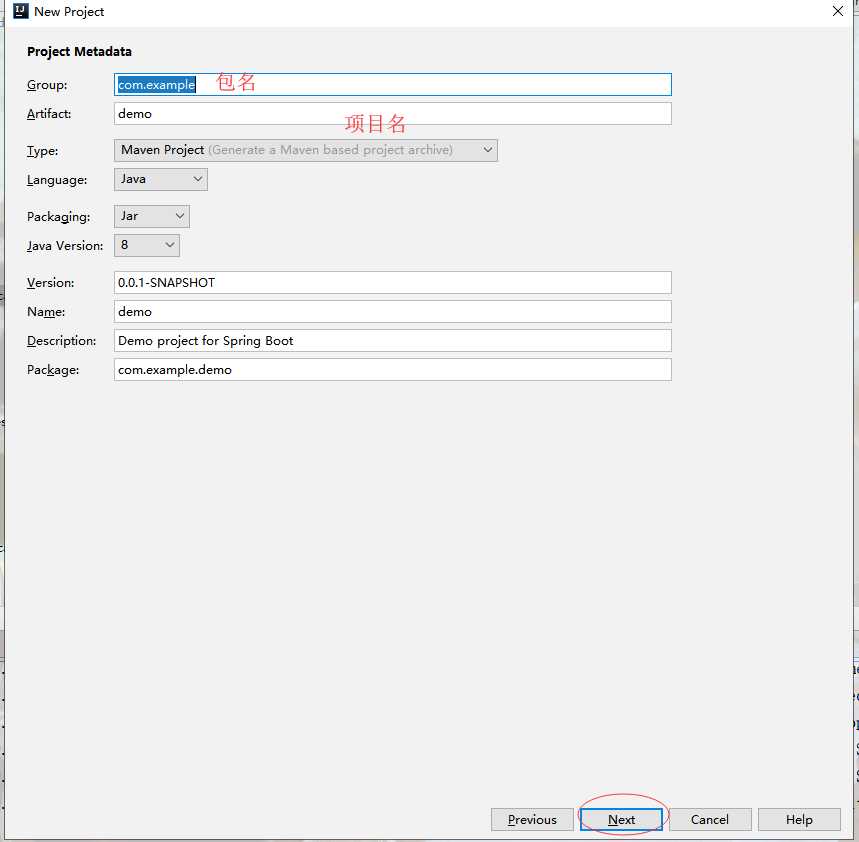Click the Next button
The image size is (859, 842).
621,820
